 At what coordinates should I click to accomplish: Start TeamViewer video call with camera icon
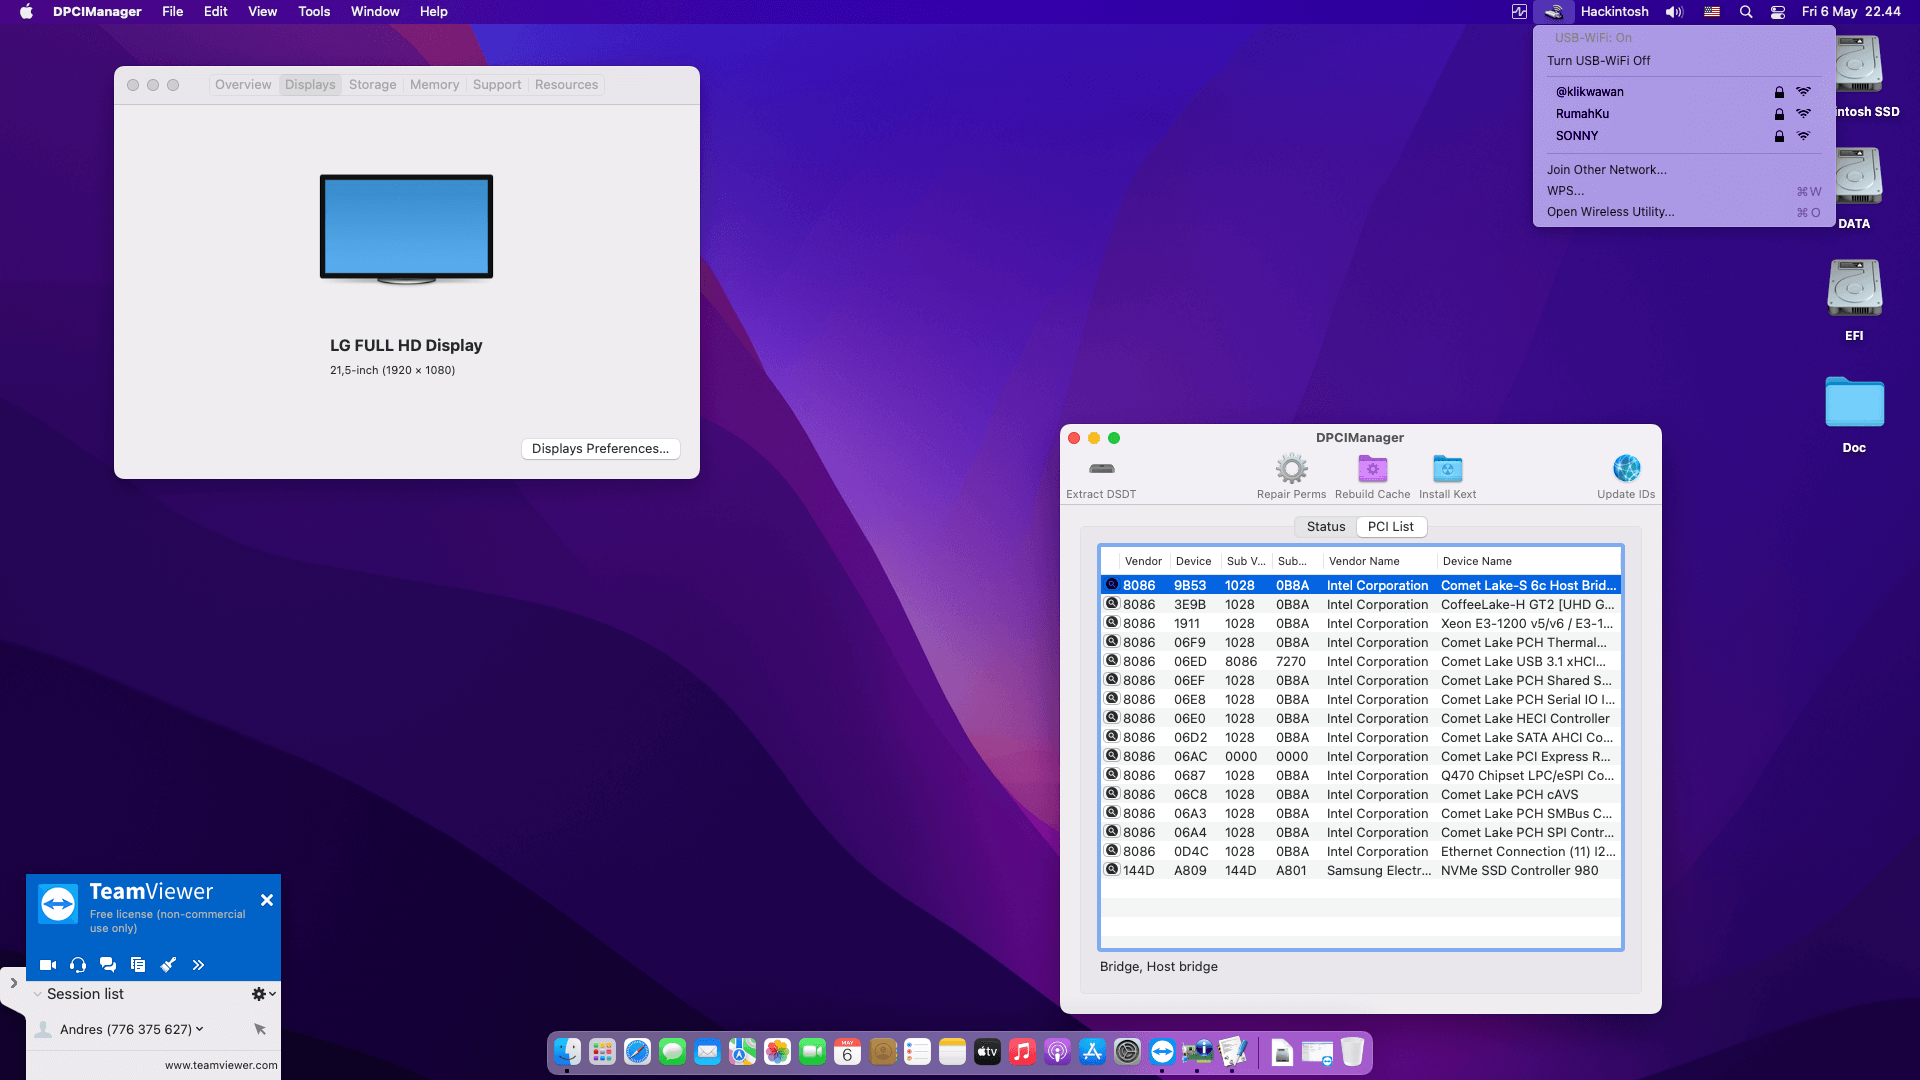[48, 965]
